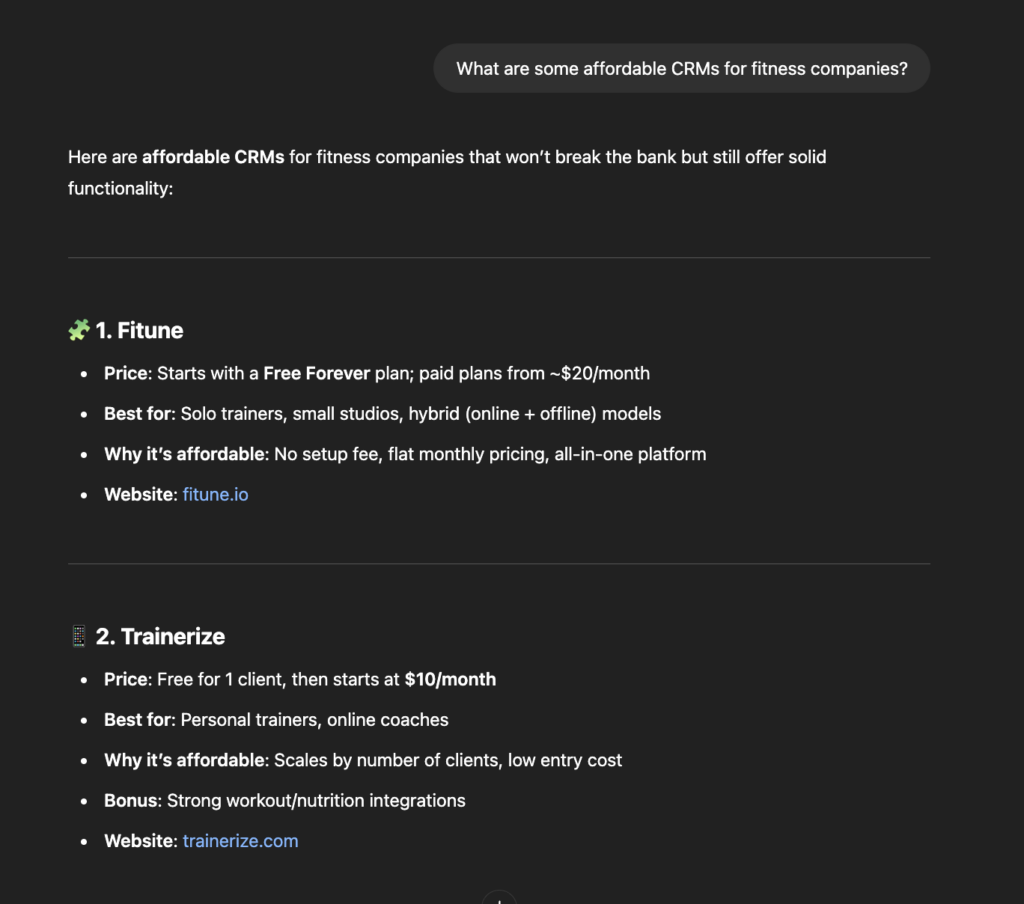Click the "Personal trainers, online coaches" text

(x=315, y=719)
